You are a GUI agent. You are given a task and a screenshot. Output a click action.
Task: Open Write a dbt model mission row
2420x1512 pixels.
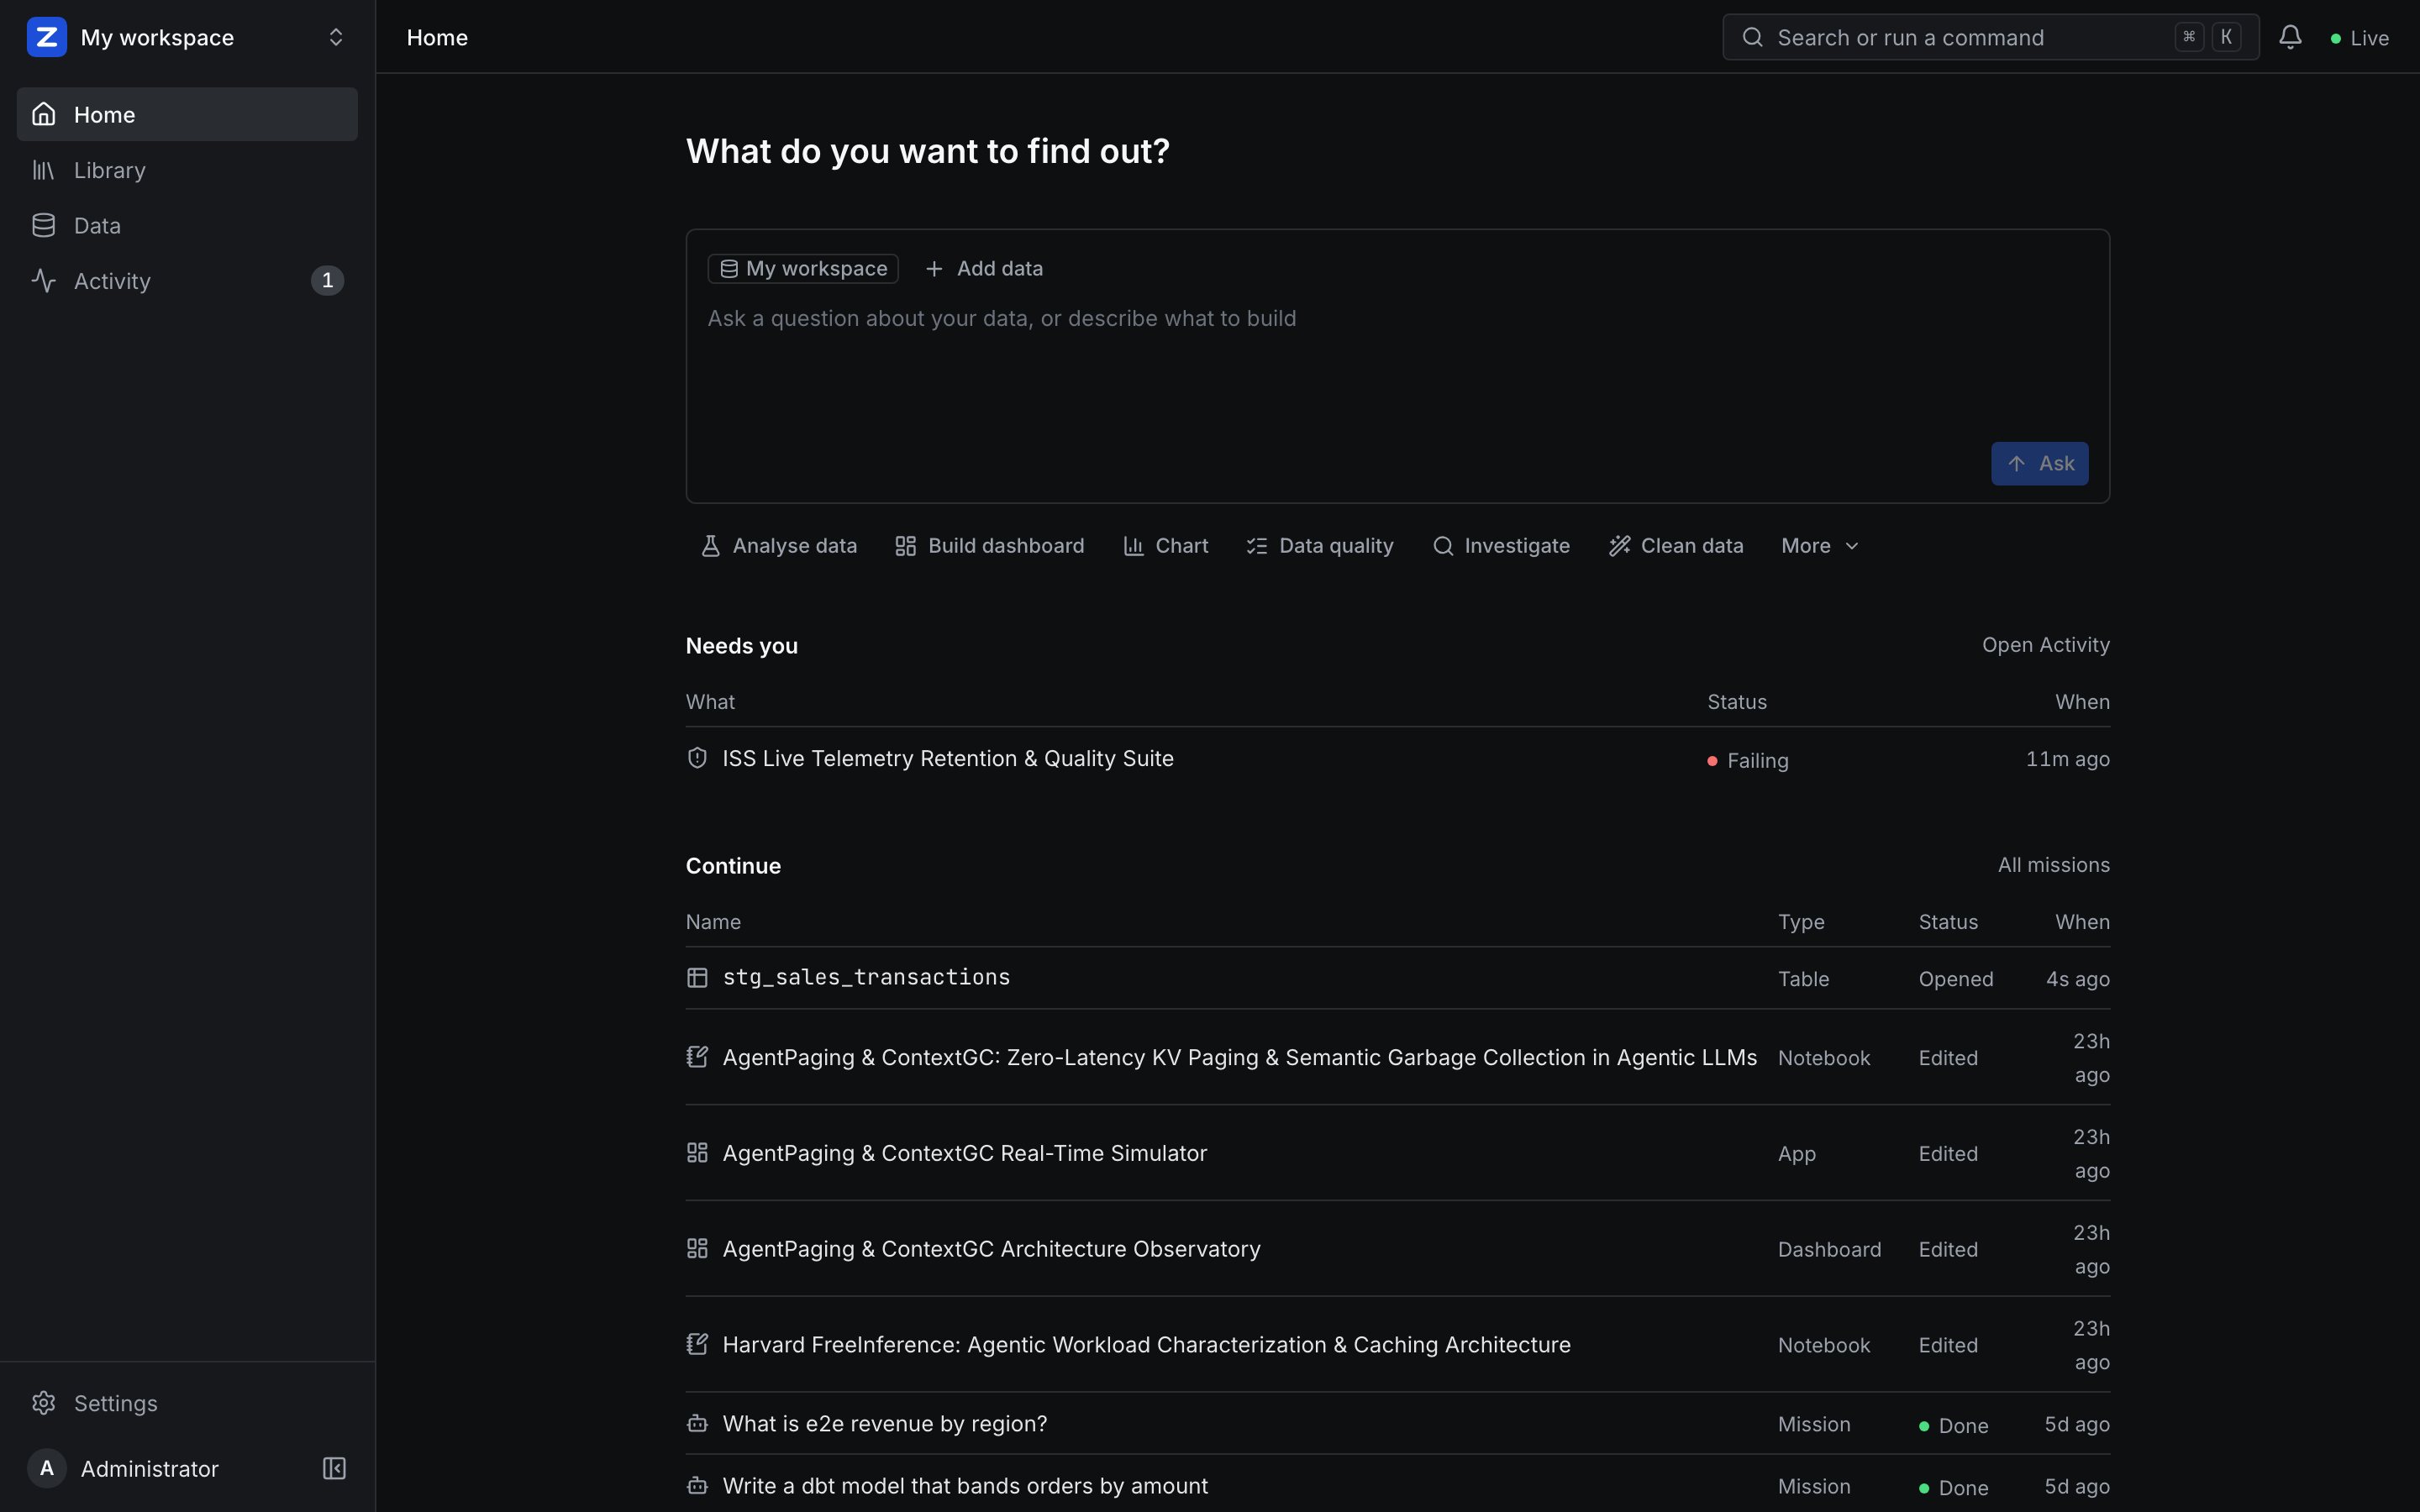click(1397, 1486)
